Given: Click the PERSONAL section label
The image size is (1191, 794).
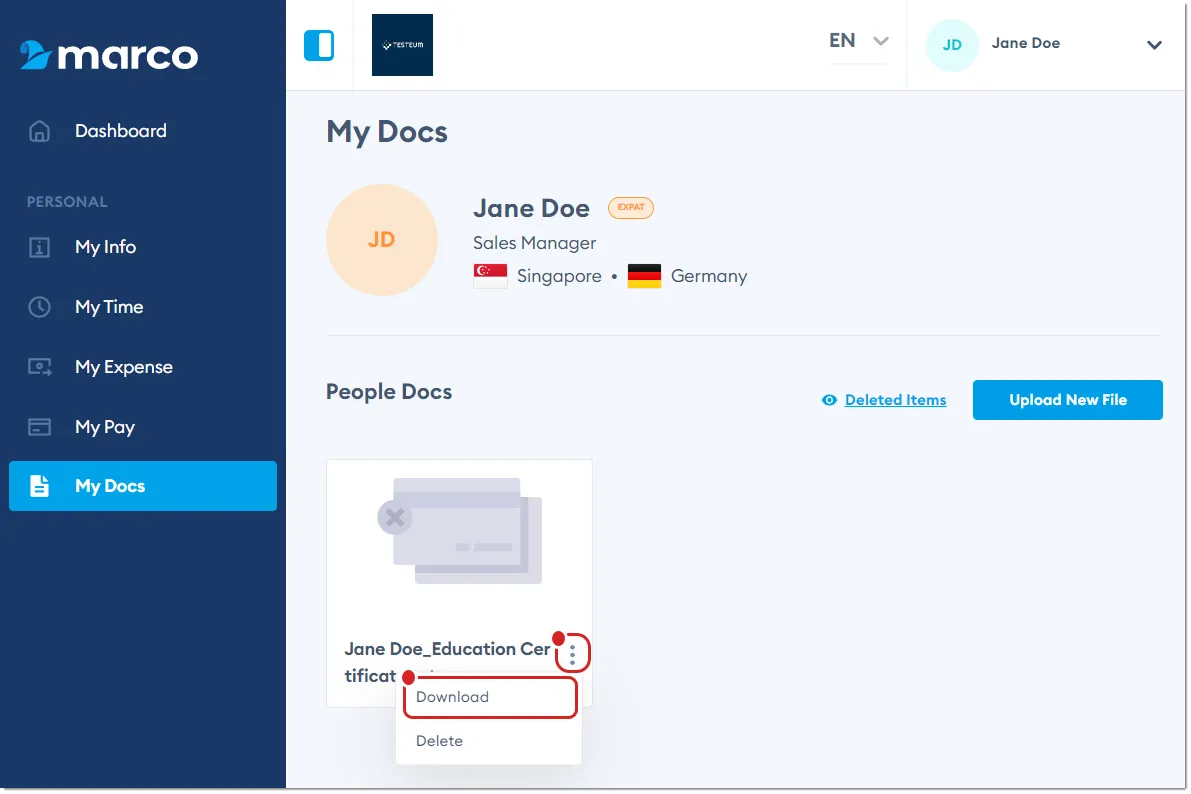Looking at the screenshot, I should (67, 202).
